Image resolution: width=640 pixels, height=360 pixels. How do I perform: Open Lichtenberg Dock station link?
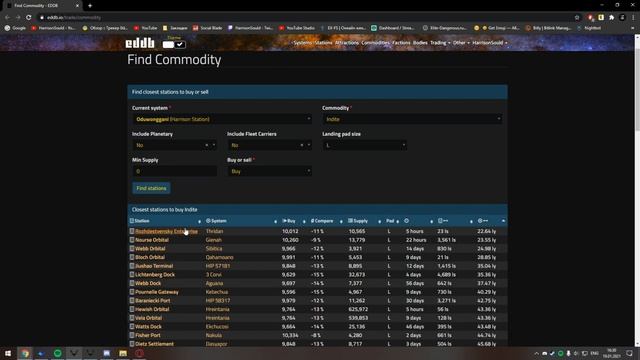tap(155, 275)
